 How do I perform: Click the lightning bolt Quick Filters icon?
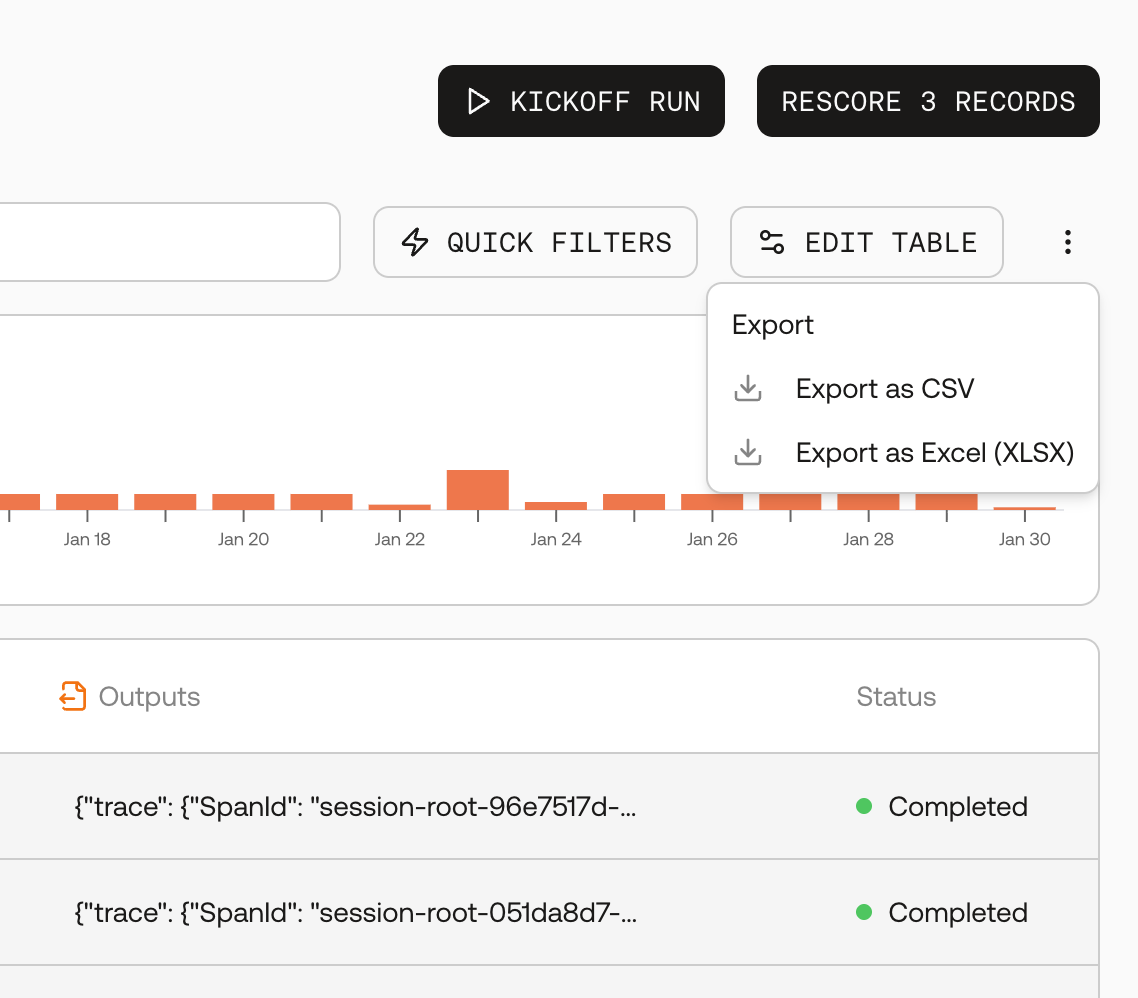coord(415,242)
